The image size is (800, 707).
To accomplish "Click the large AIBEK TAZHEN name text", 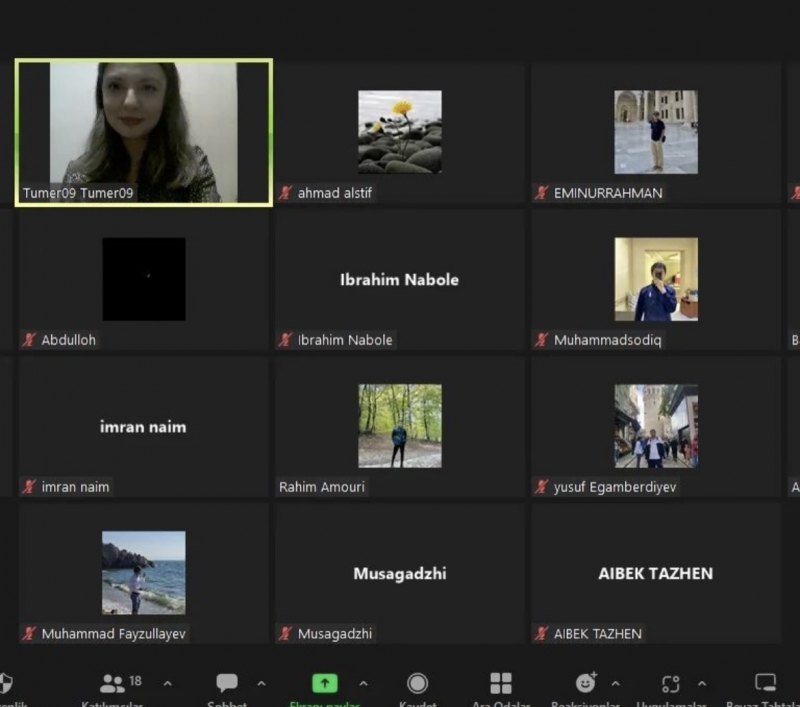I will click(656, 574).
